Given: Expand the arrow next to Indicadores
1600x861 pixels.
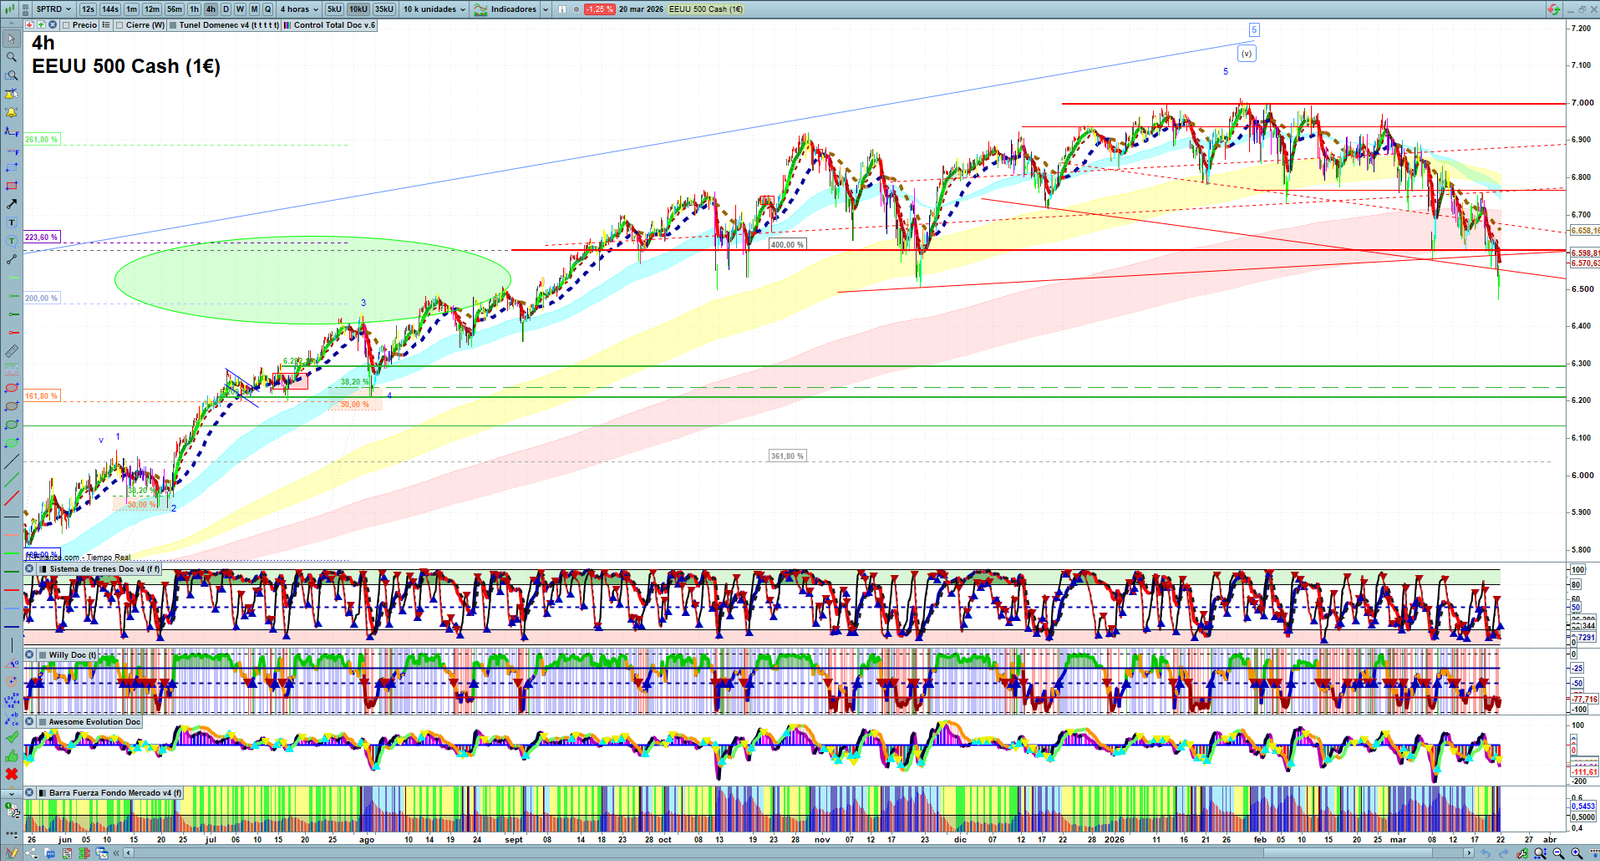Looking at the screenshot, I should [545, 9].
